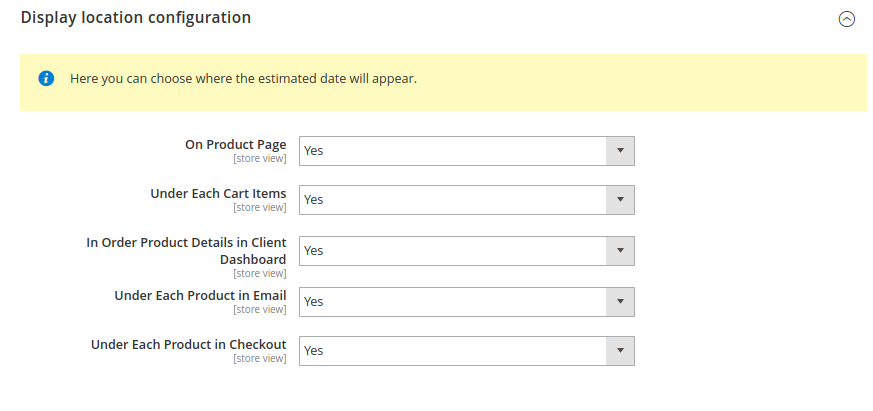Click the Under Each Cart Items arrow

pos(620,200)
